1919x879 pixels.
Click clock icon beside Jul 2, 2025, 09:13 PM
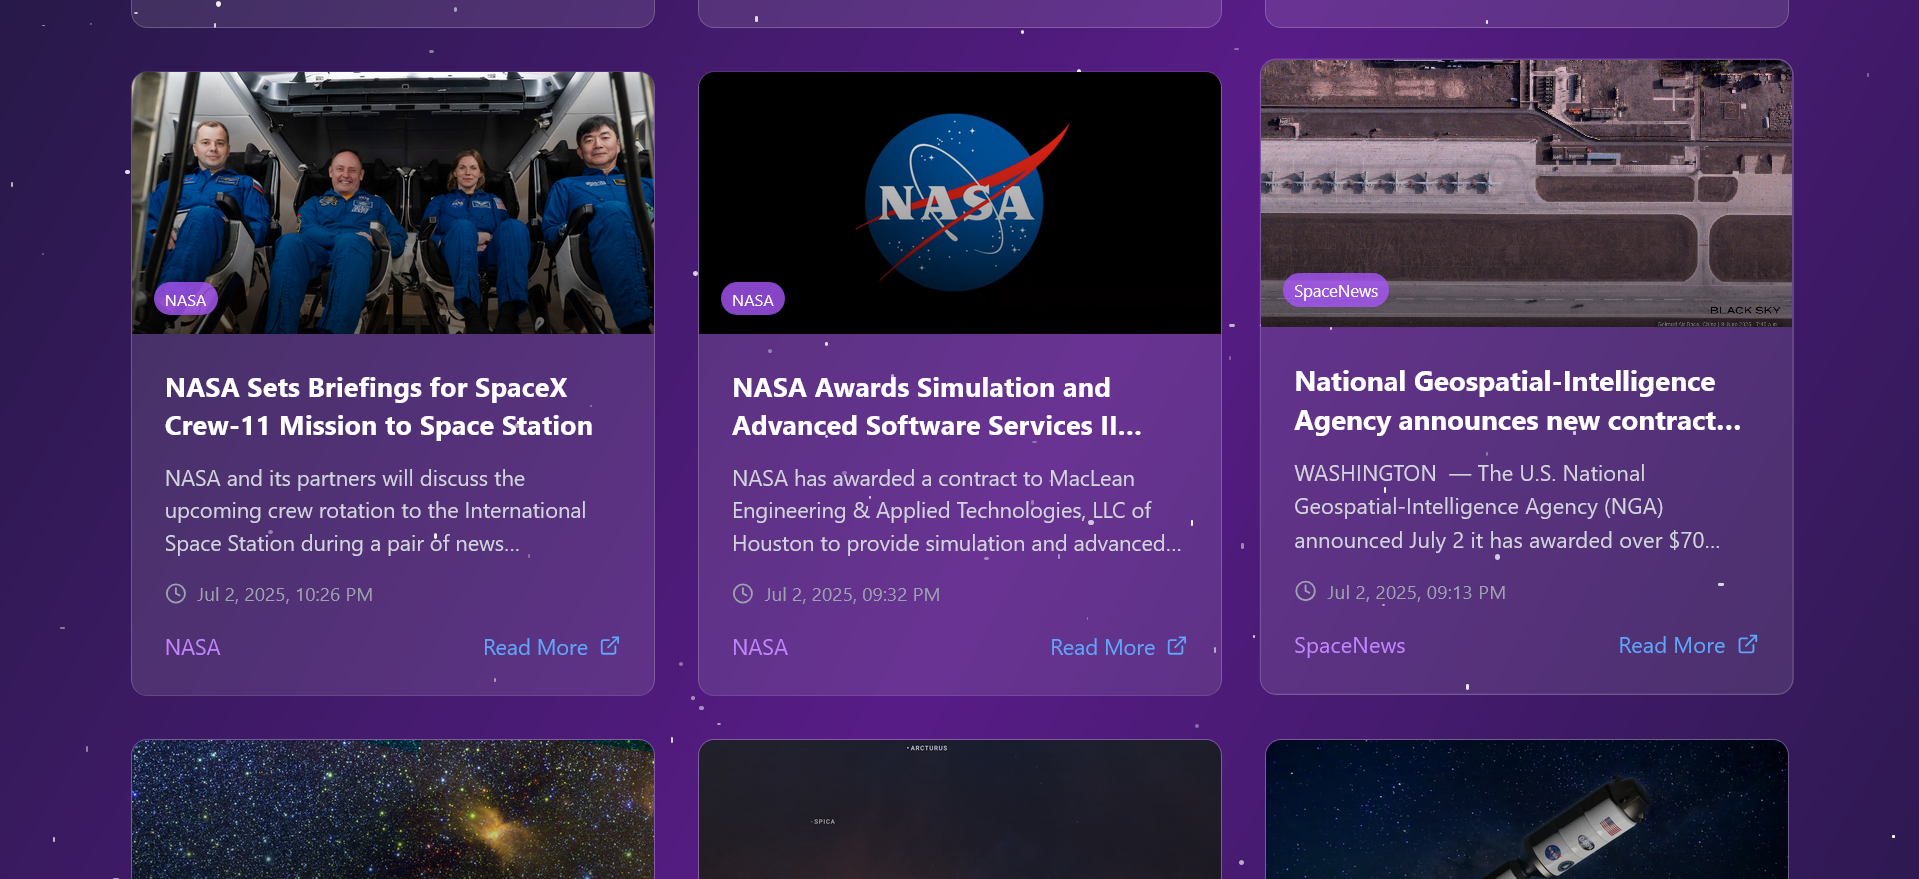click(1305, 591)
